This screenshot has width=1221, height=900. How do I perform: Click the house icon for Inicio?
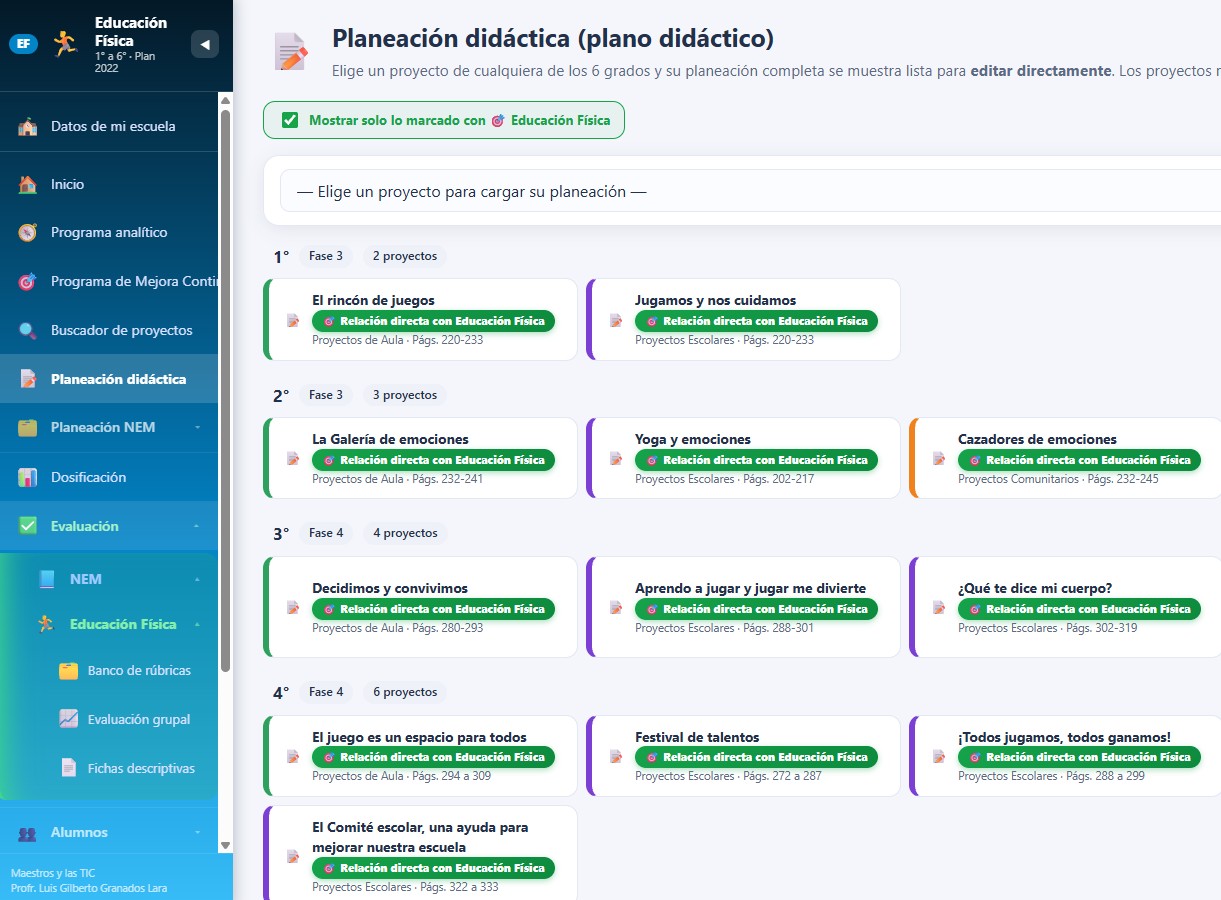coord(28,185)
